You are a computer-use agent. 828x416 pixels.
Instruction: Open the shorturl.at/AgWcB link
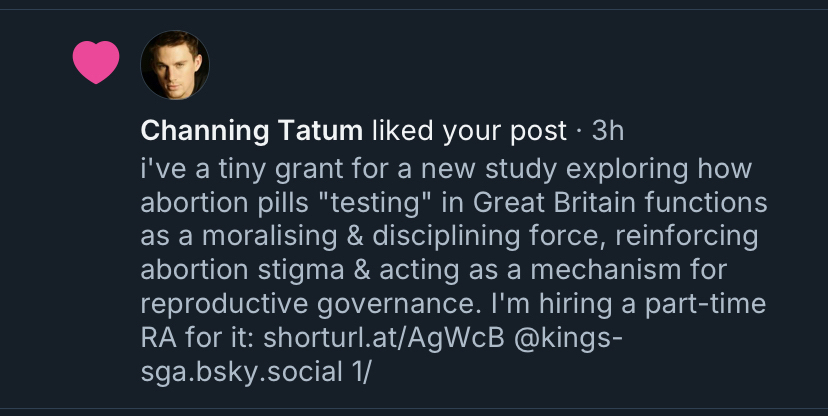(385, 338)
